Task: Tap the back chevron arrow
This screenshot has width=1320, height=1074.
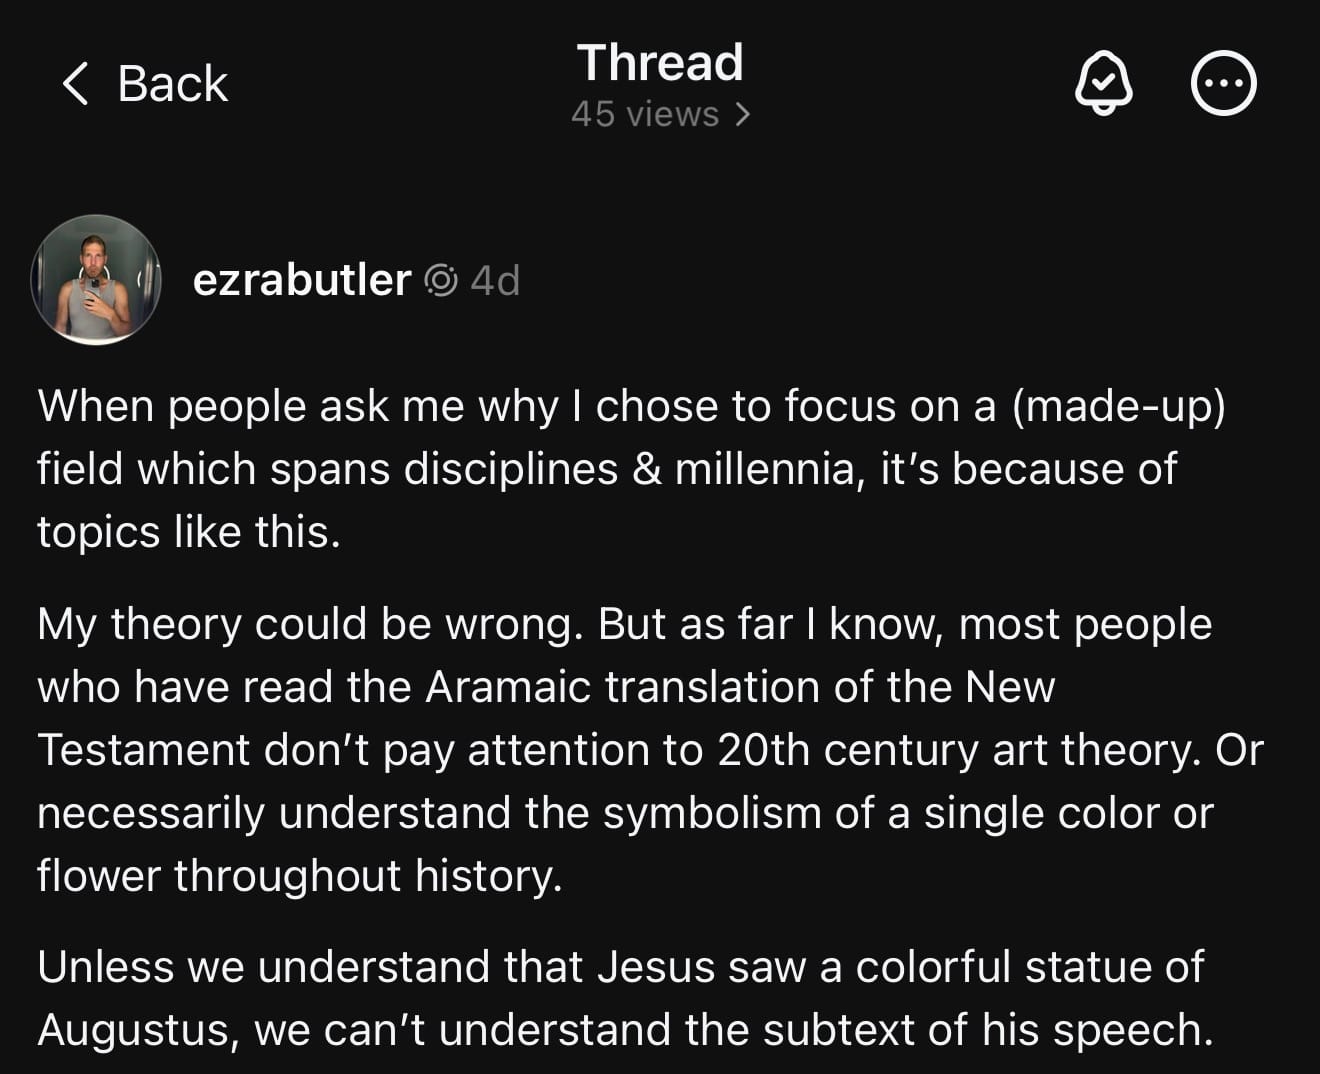Action: (76, 83)
